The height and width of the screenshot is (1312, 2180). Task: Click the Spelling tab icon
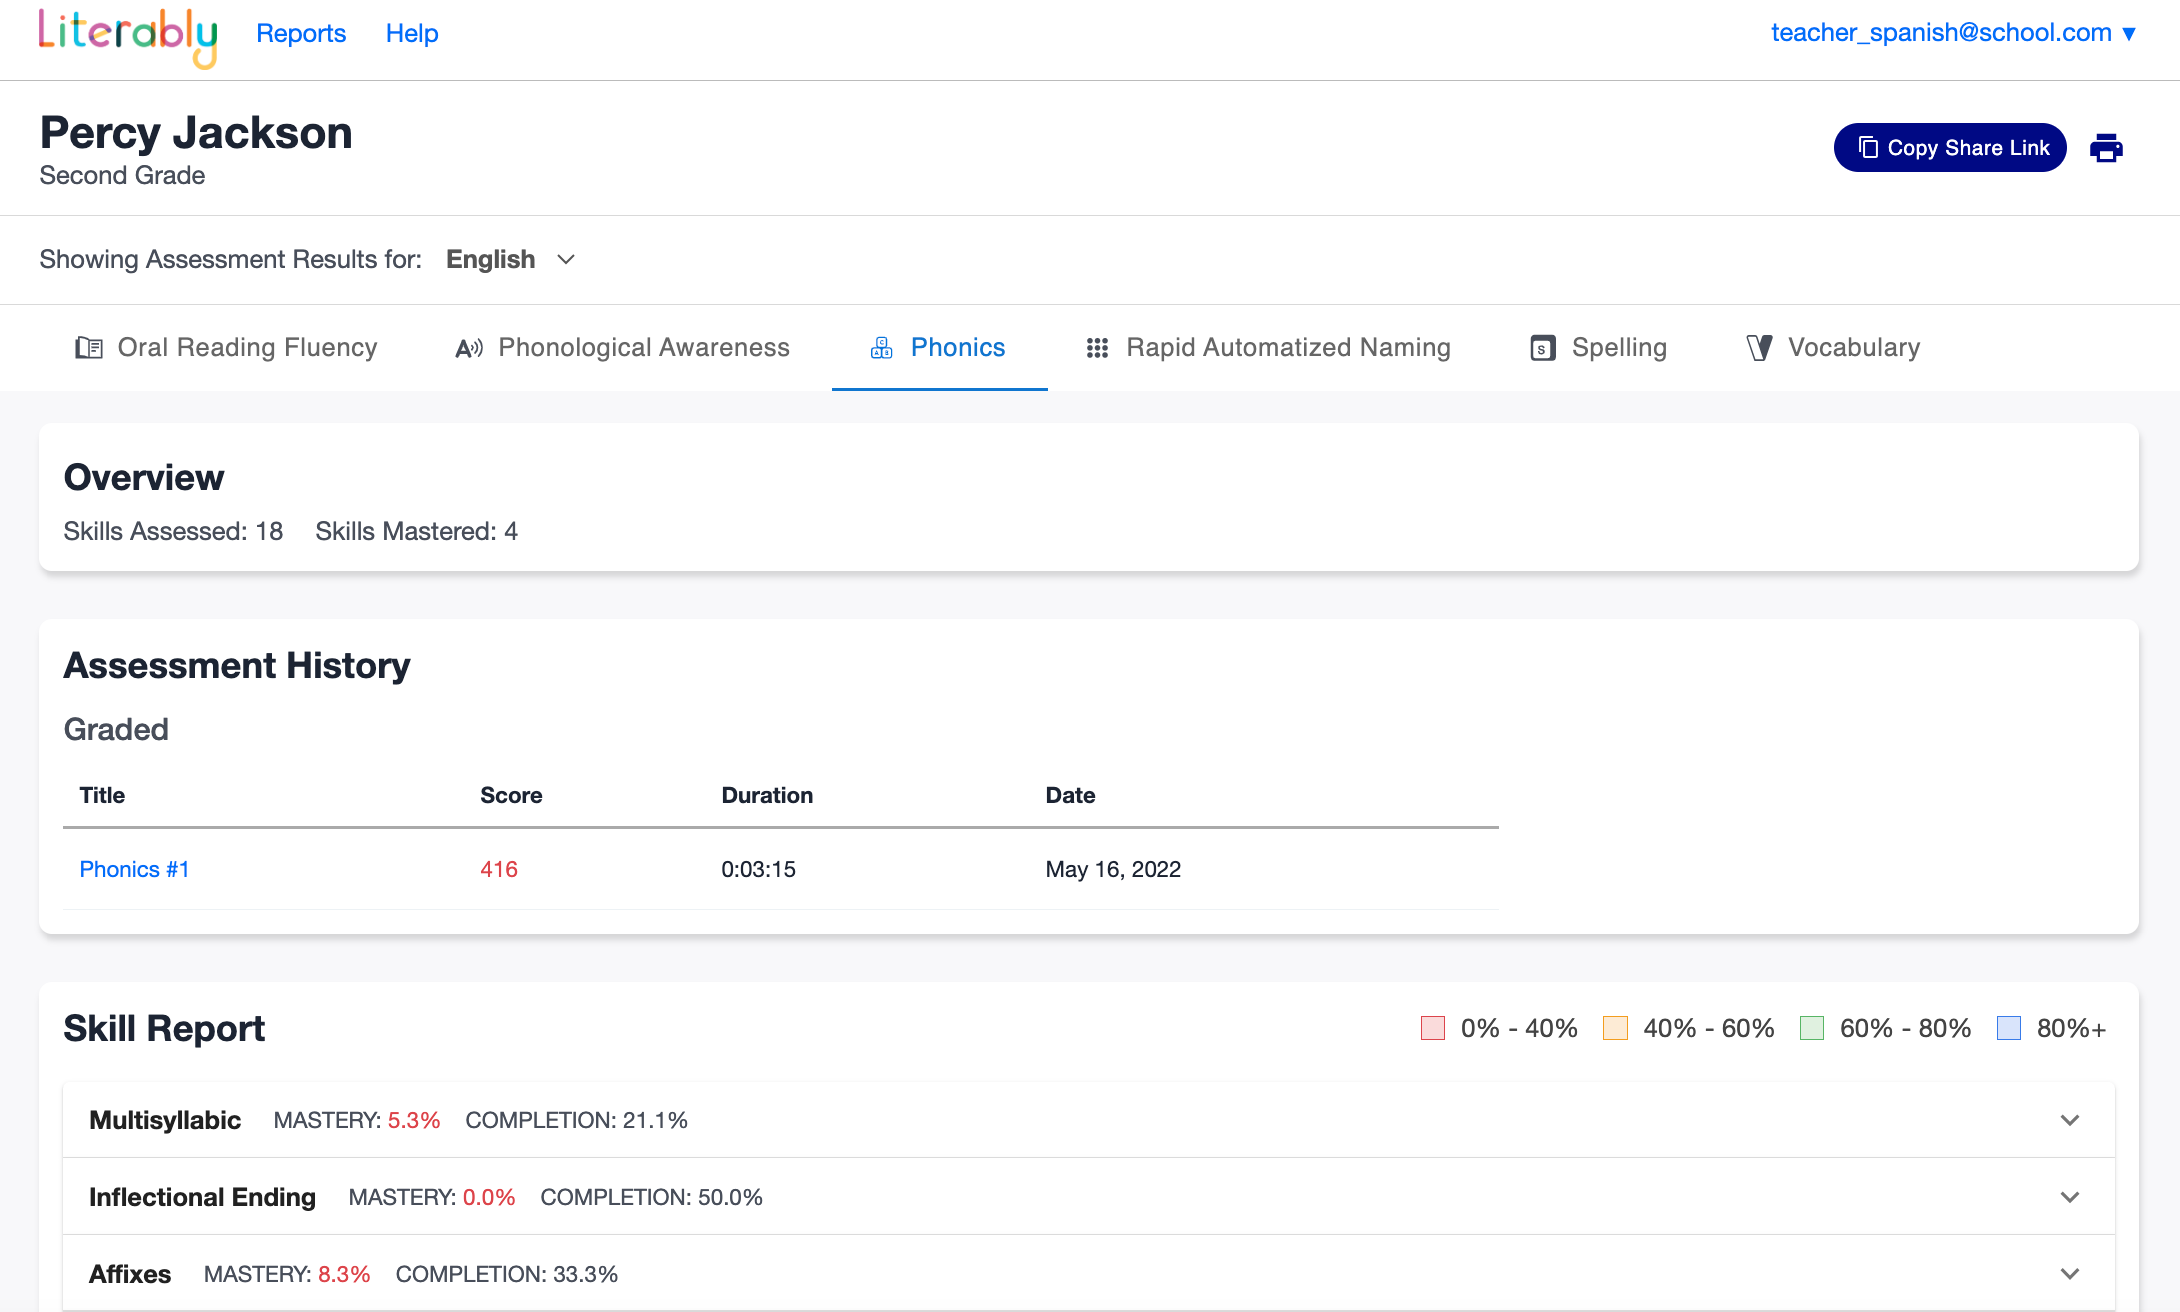tap(1543, 348)
